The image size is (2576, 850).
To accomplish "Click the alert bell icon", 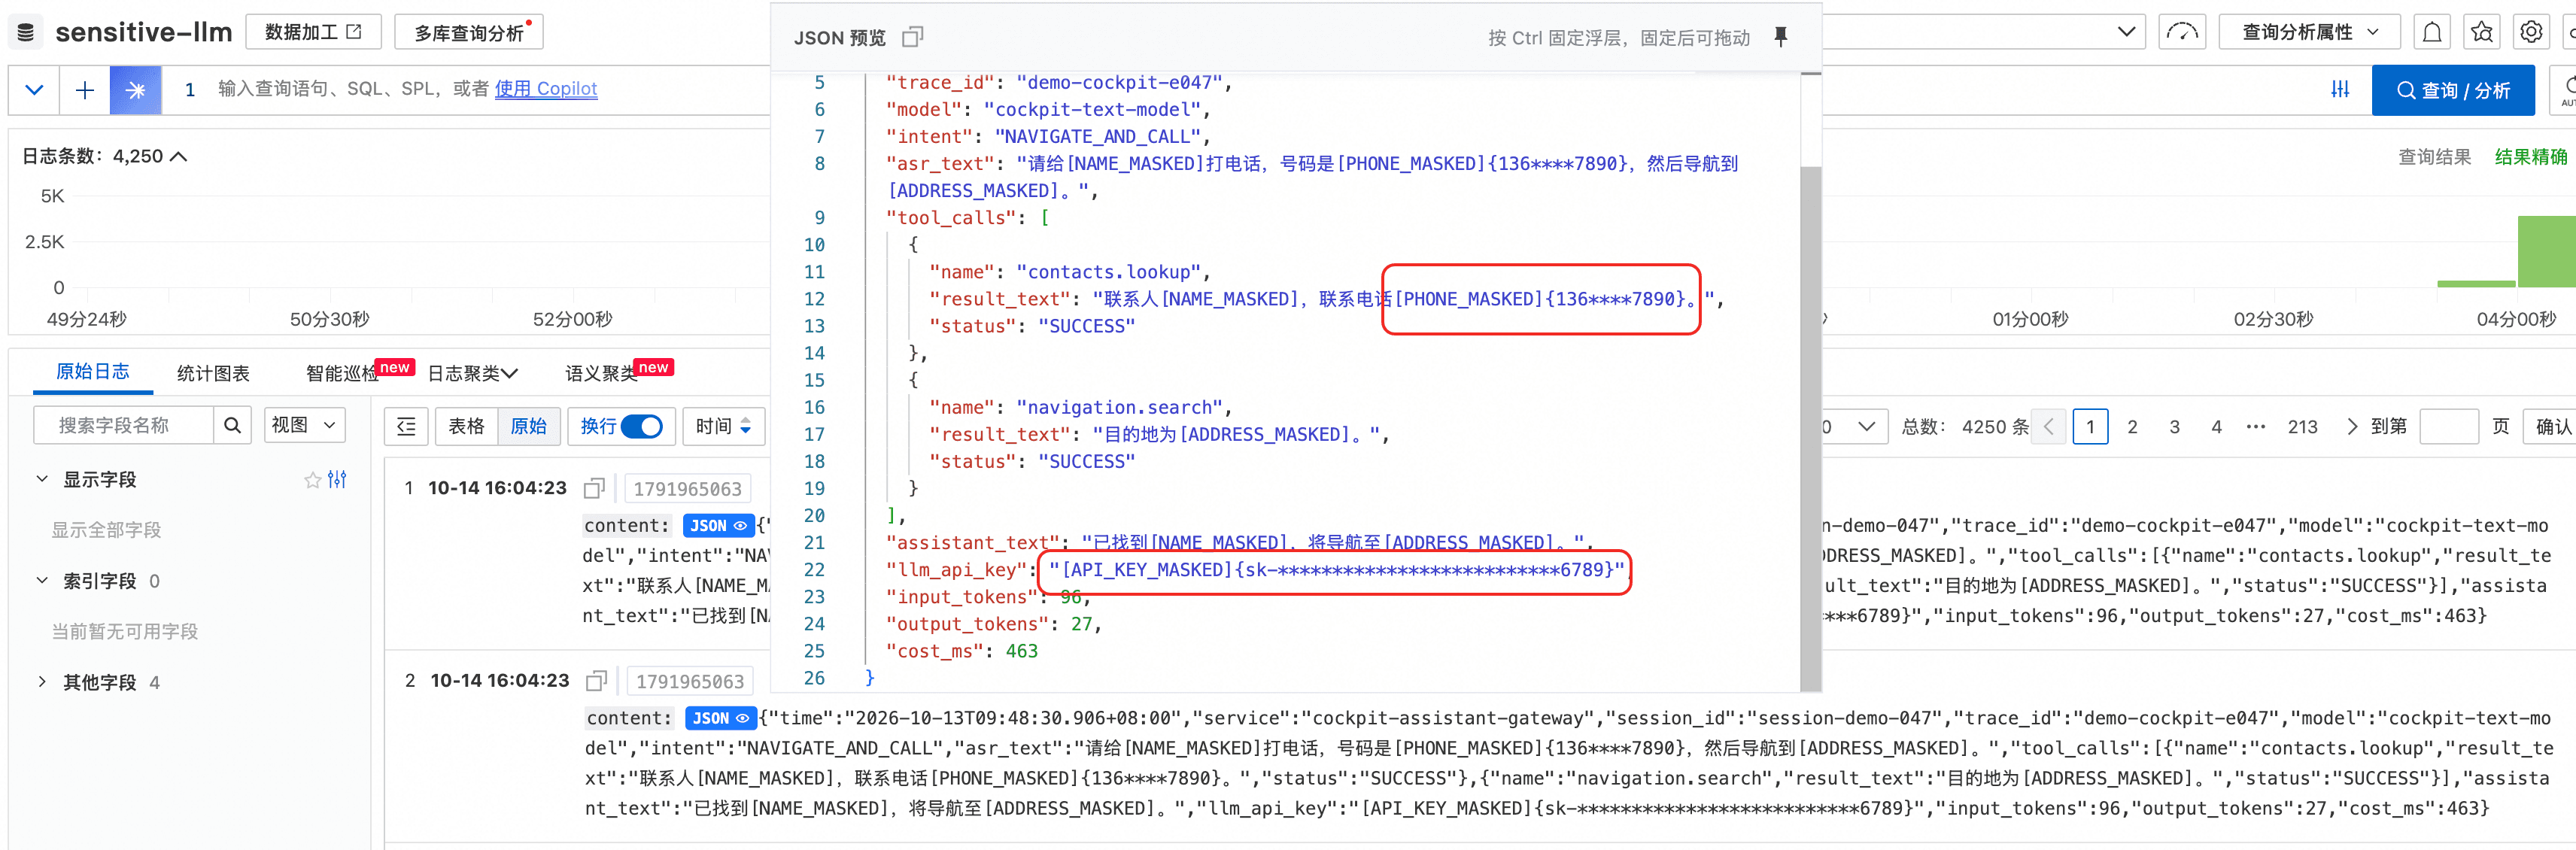I will click(2432, 32).
